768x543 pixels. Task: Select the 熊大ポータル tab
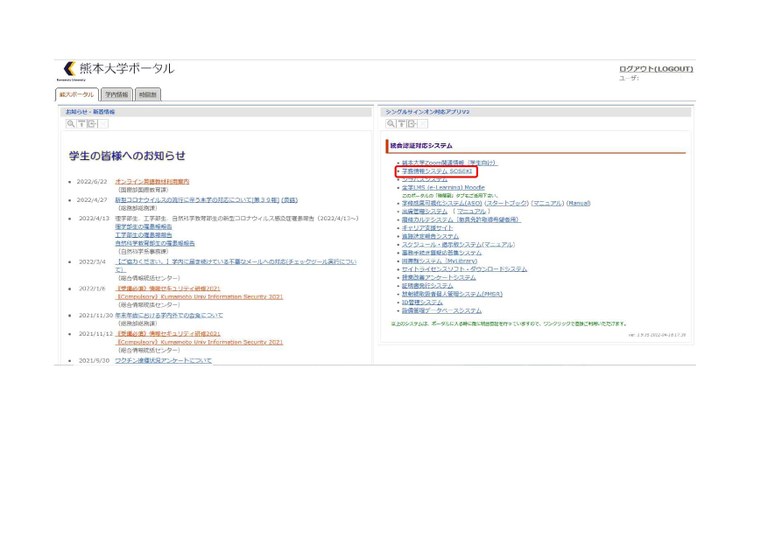point(77,94)
